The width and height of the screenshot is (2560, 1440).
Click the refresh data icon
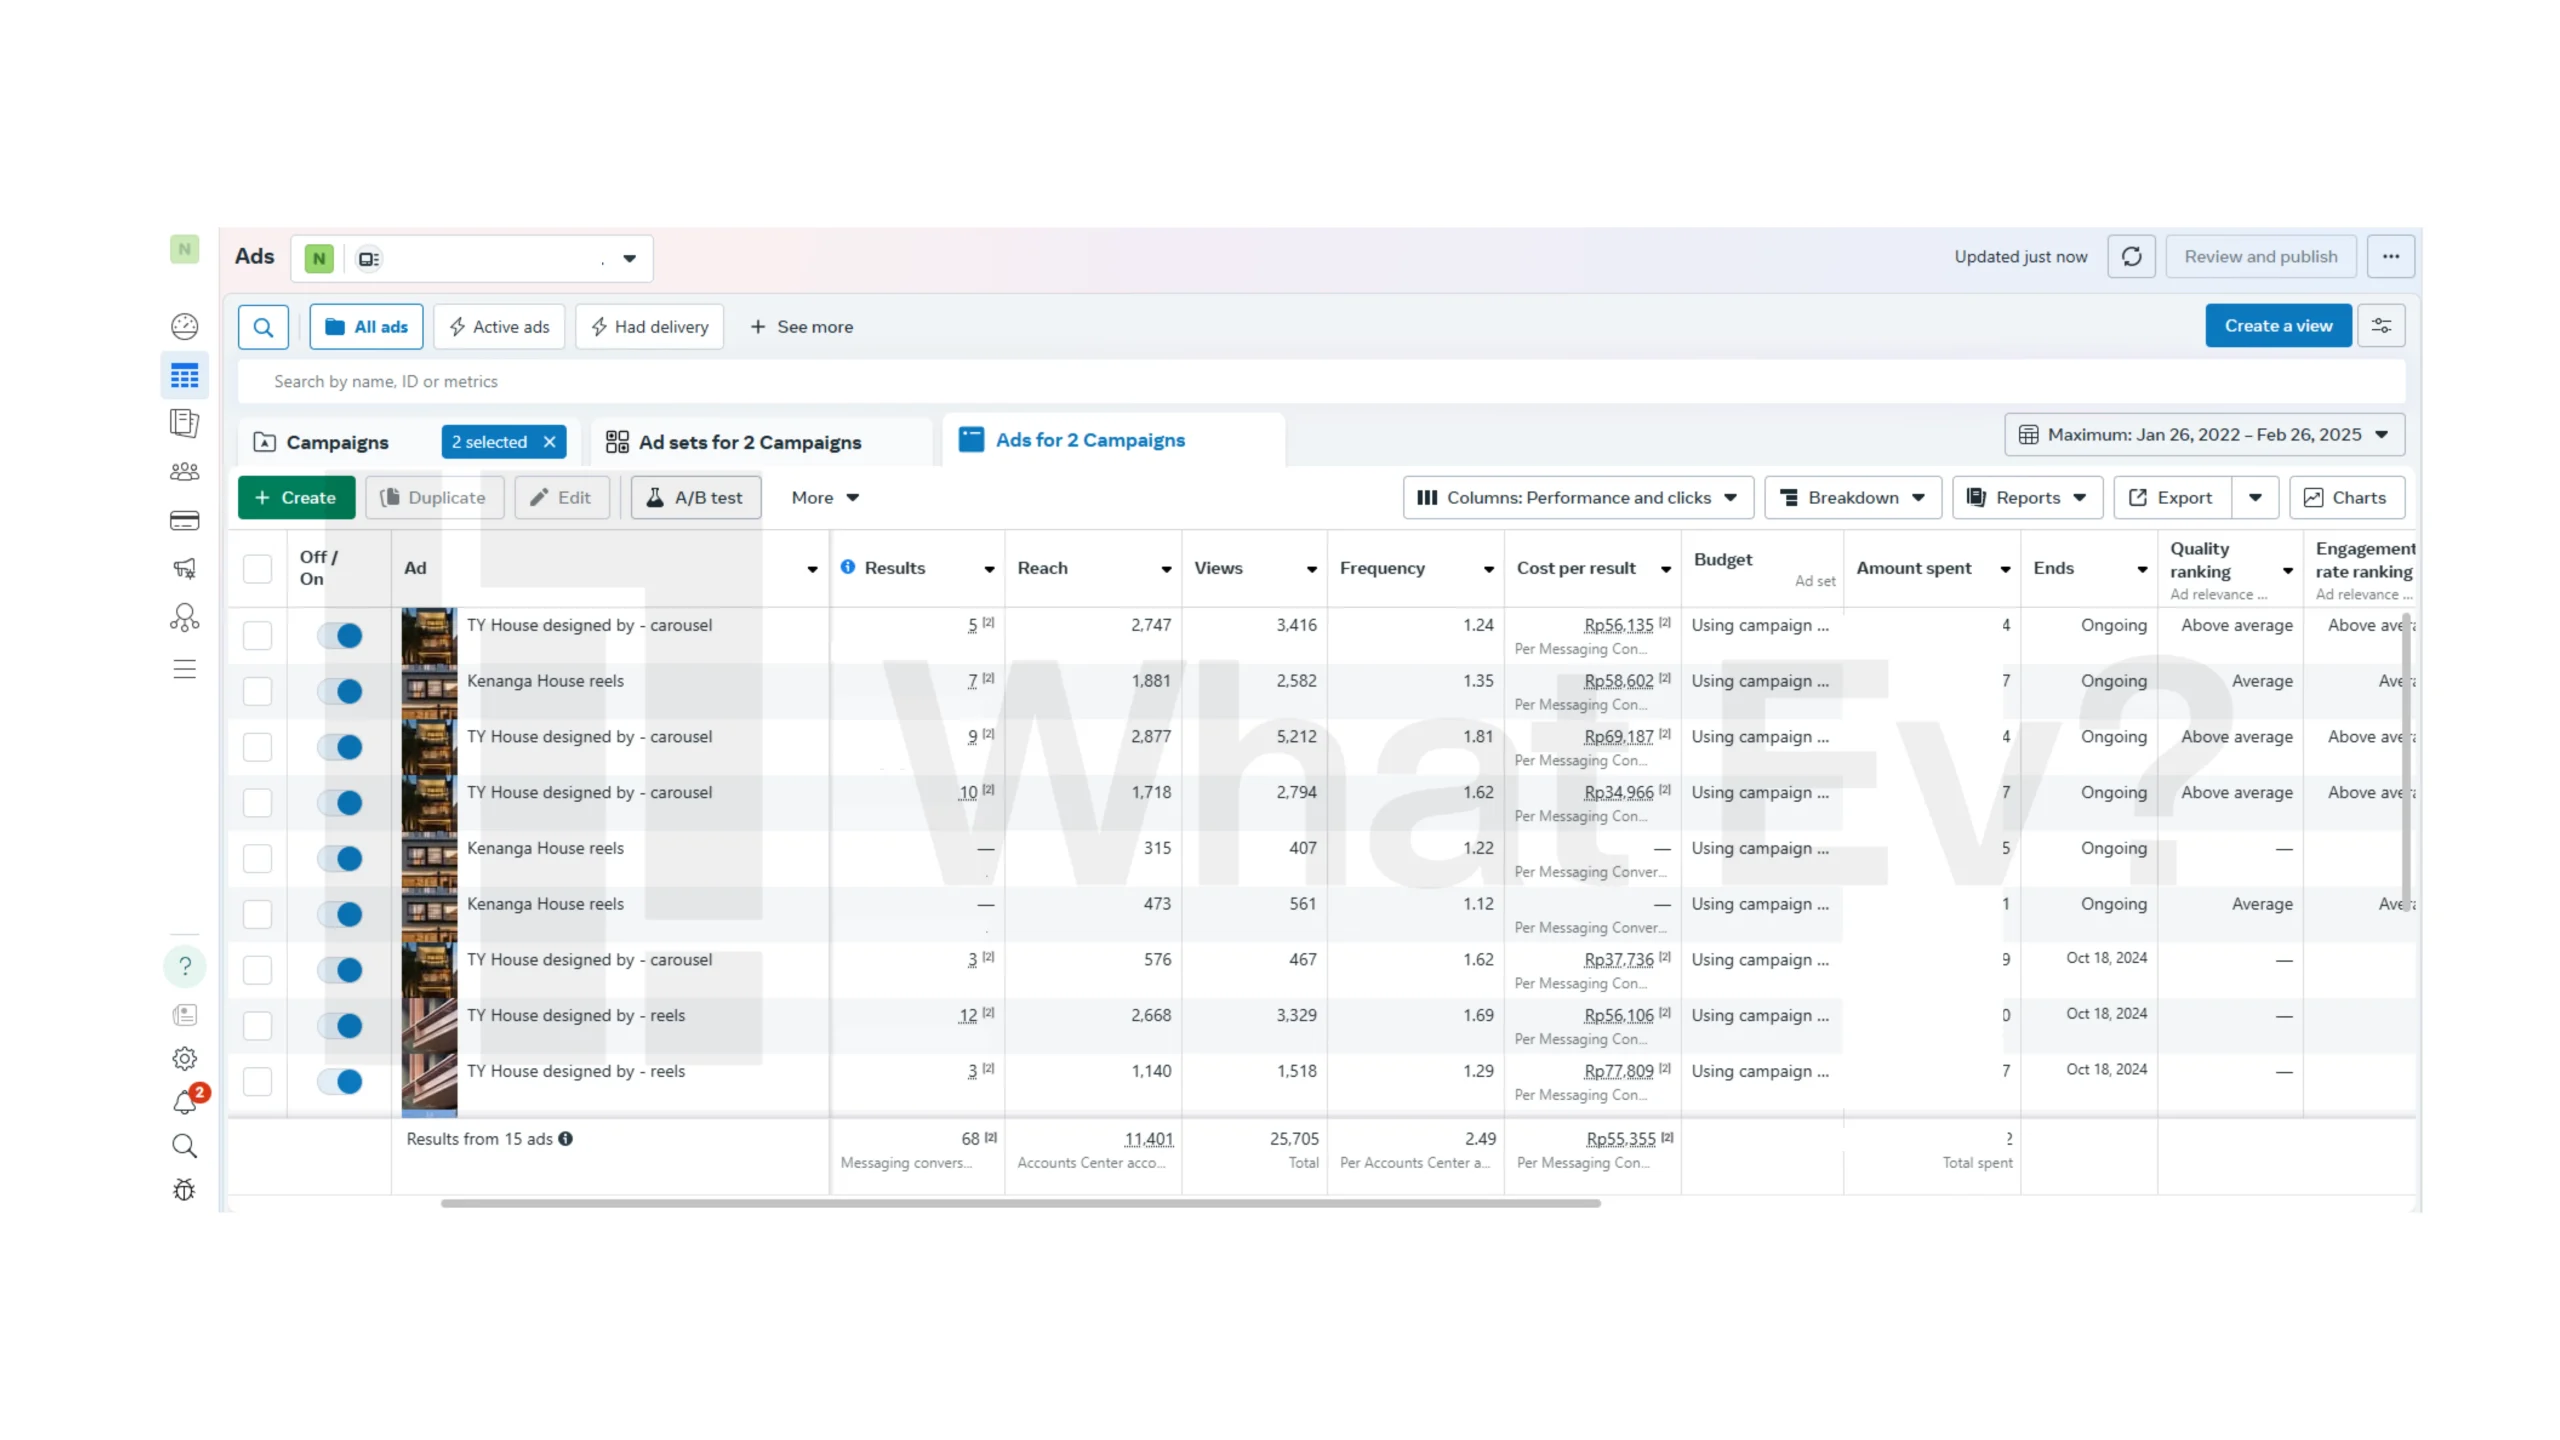(2130, 257)
